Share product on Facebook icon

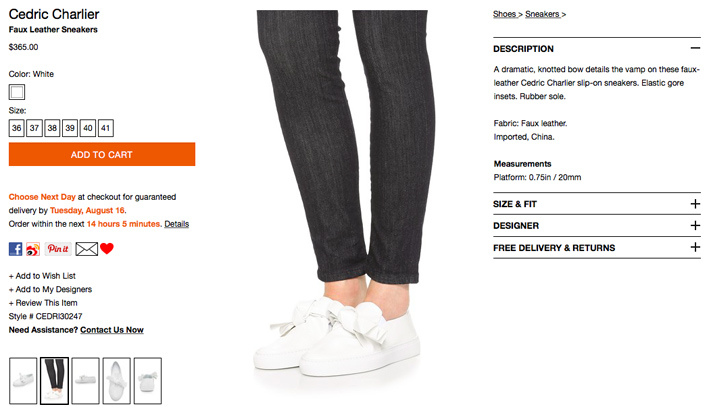click(15, 249)
